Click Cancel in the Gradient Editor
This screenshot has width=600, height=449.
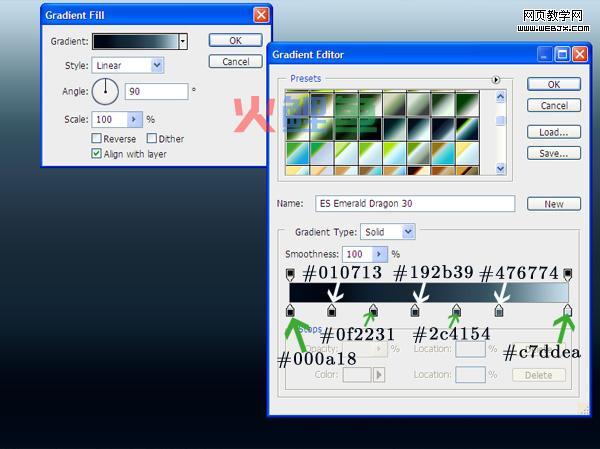tap(554, 105)
